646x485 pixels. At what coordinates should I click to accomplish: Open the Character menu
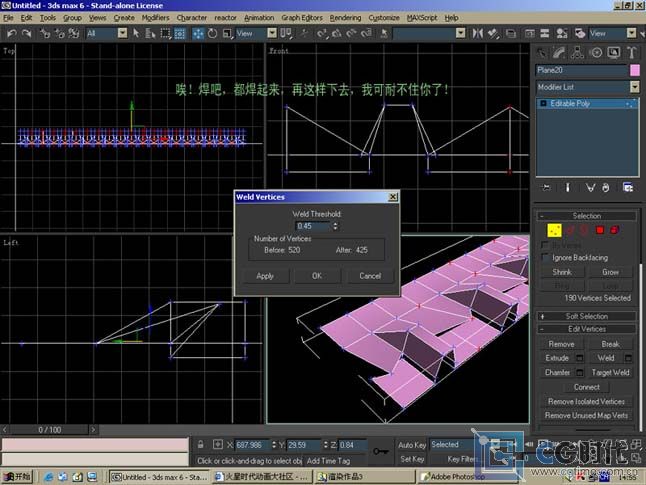[x=192, y=18]
